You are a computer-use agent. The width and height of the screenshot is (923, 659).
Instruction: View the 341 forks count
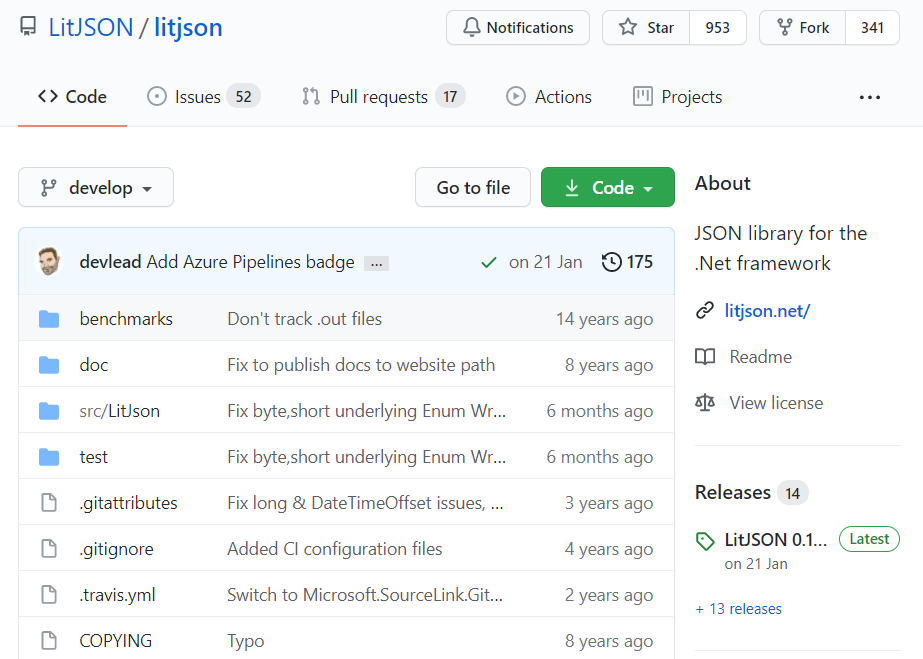point(872,28)
